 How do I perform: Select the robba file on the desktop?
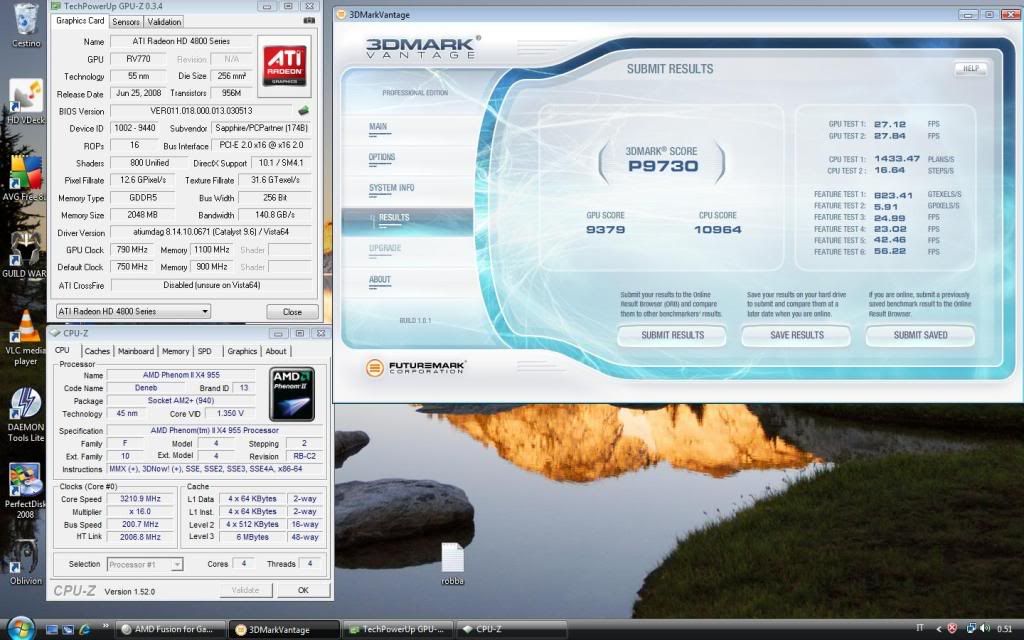452,564
